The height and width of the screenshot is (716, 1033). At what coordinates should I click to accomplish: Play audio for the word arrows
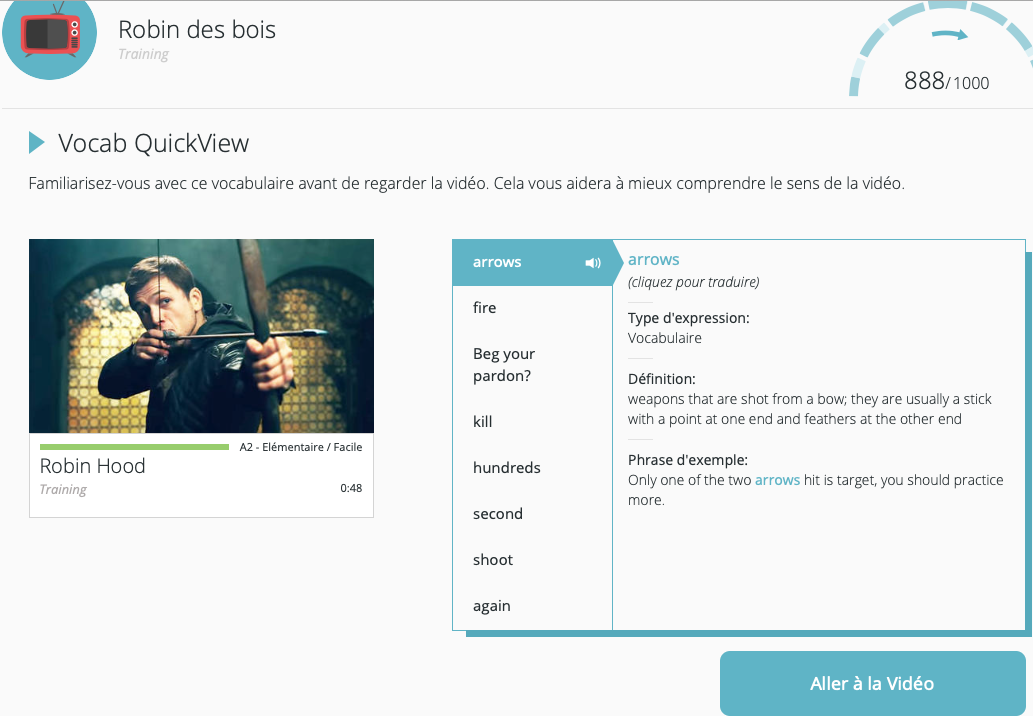pos(593,263)
